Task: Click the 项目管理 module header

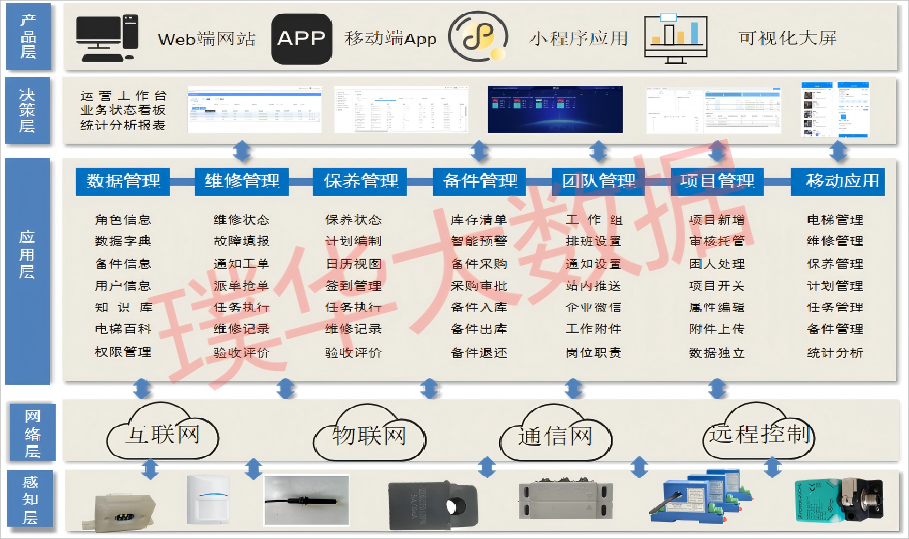Action: point(717,181)
